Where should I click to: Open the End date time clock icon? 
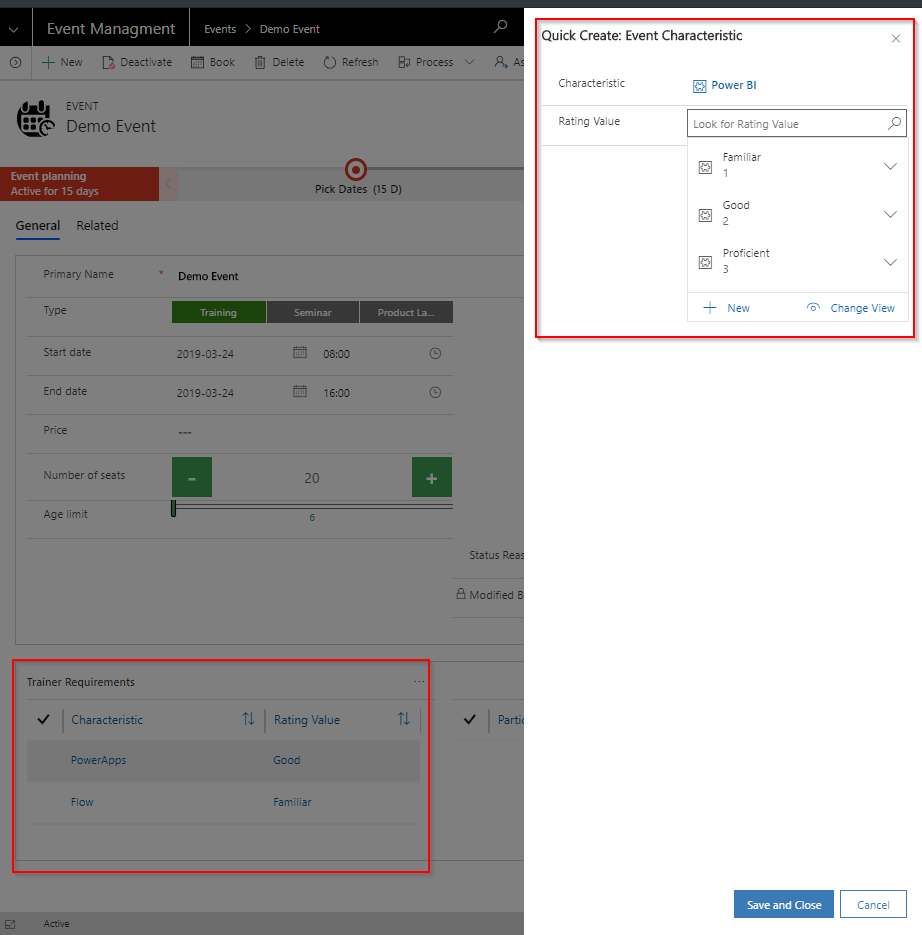(x=435, y=393)
